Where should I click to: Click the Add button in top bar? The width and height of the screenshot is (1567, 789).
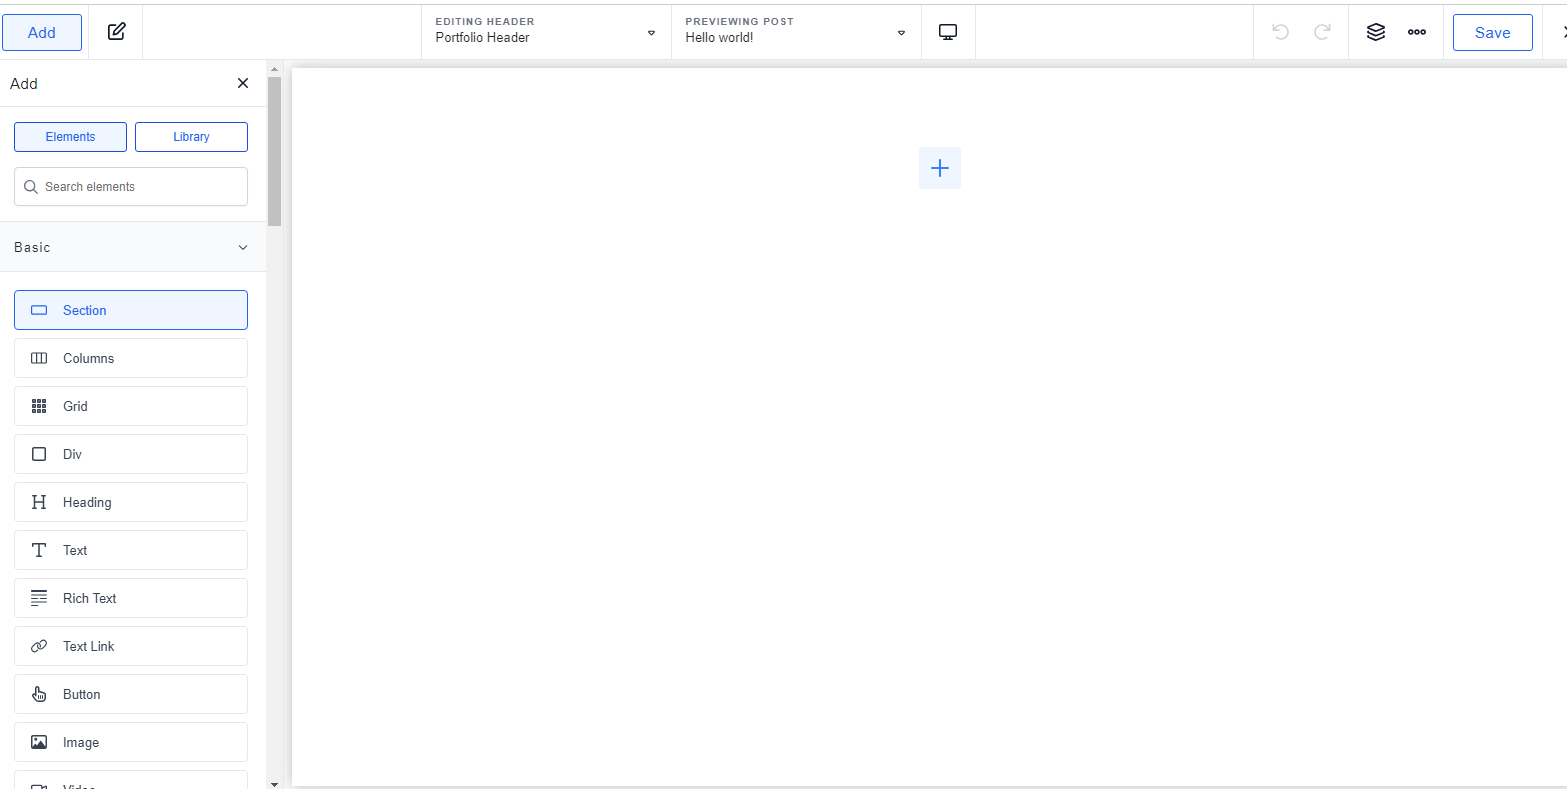(x=42, y=32)
